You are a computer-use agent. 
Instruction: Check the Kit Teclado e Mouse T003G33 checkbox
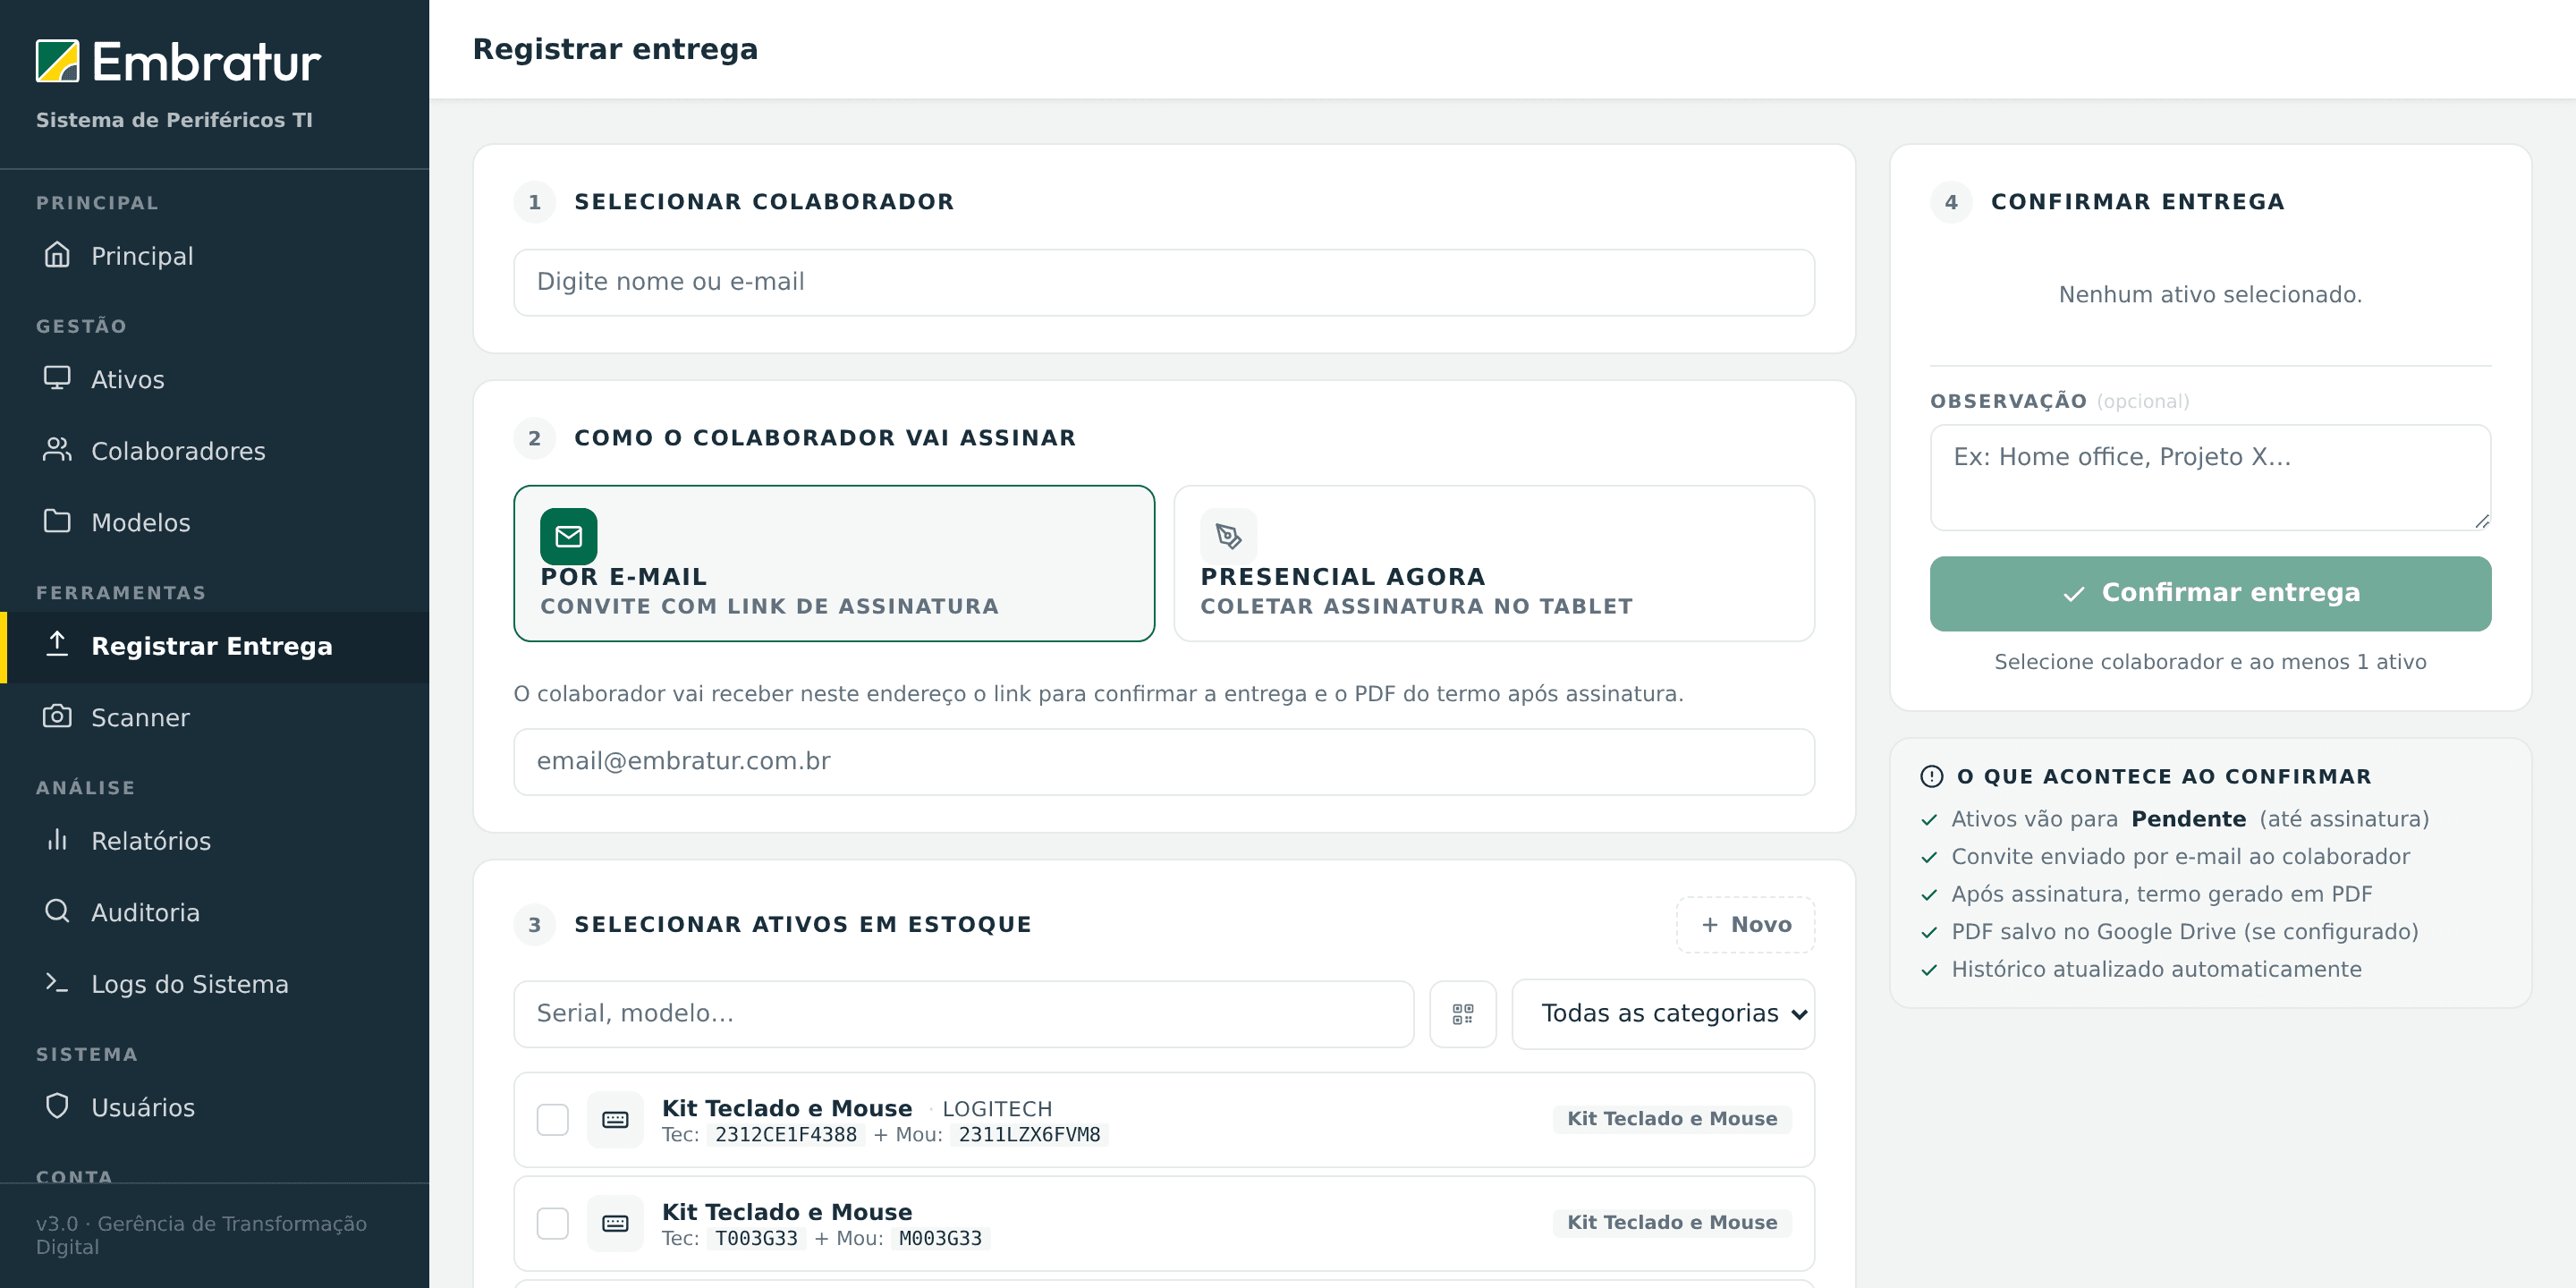553,1223
